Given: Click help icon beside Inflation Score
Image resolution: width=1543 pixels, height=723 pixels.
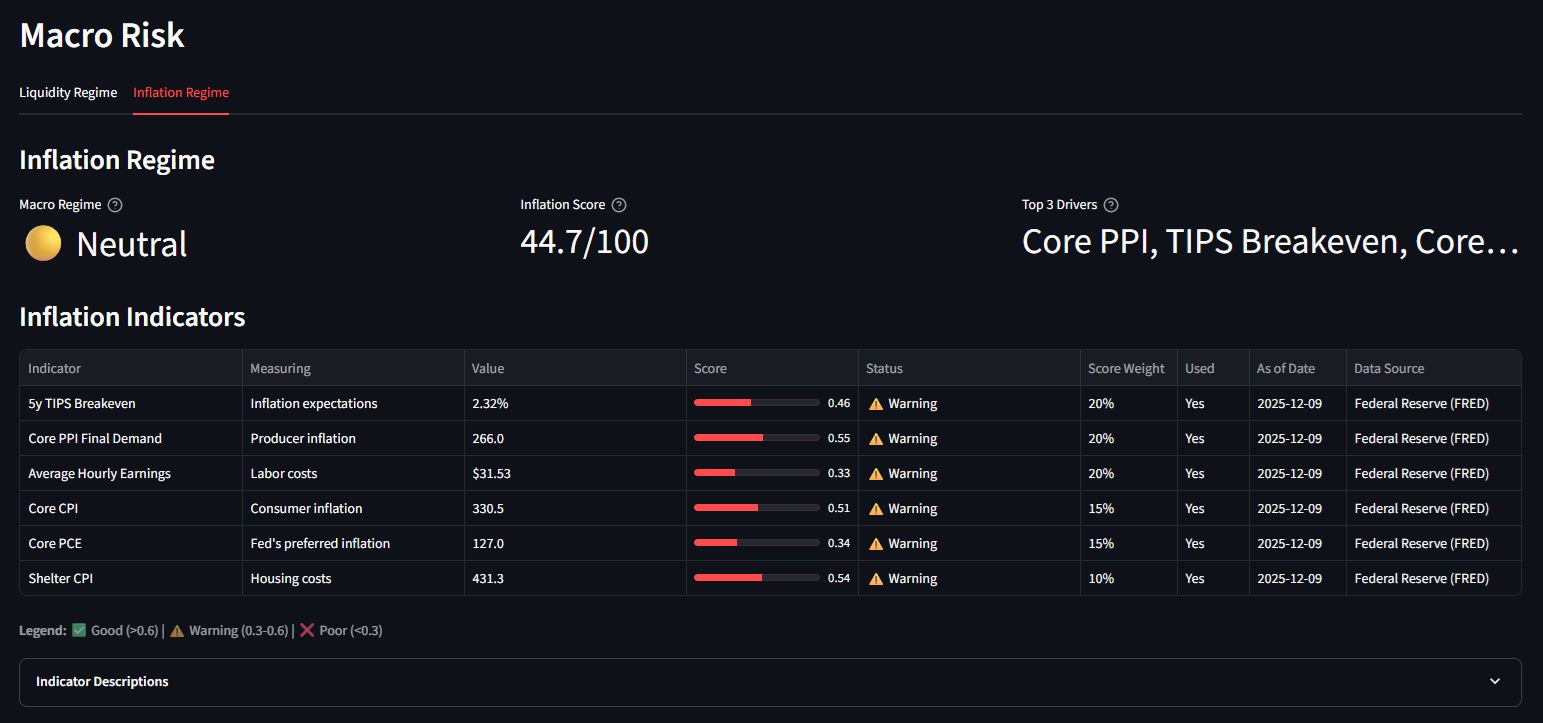Looking at the screenshot, I should coord(619,205).
